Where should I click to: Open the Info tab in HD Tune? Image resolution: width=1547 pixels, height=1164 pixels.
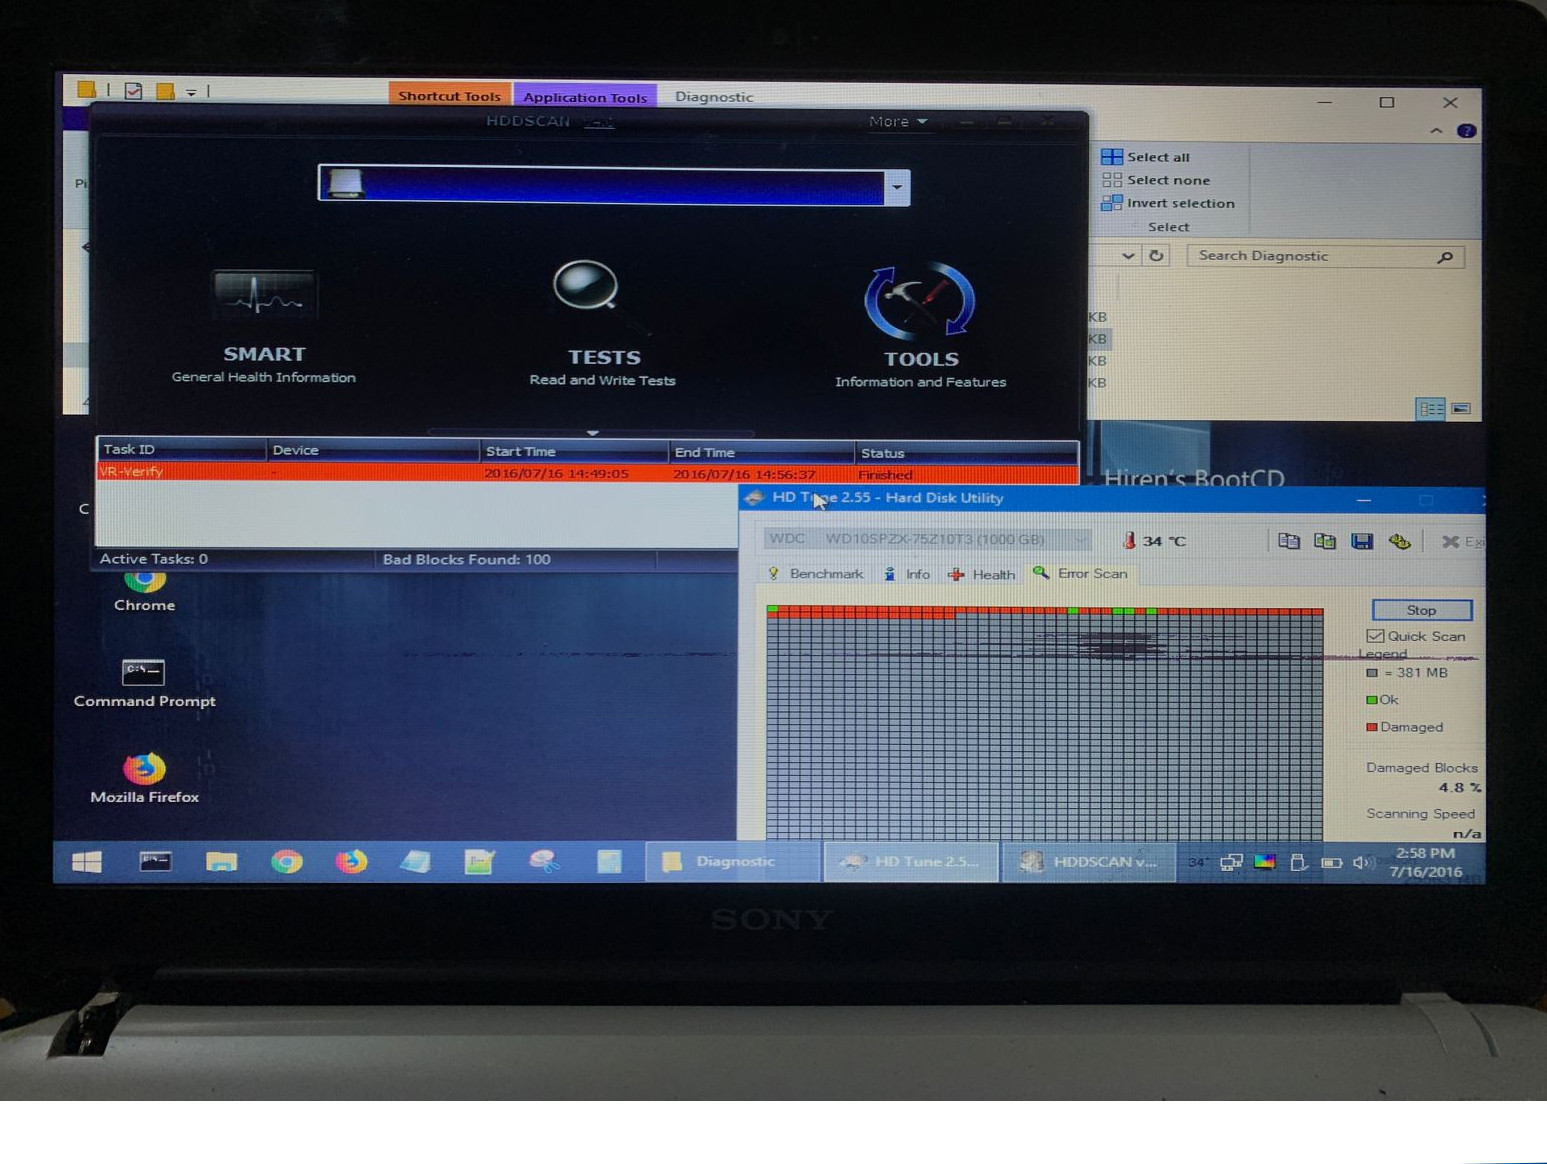pos(907,574)
